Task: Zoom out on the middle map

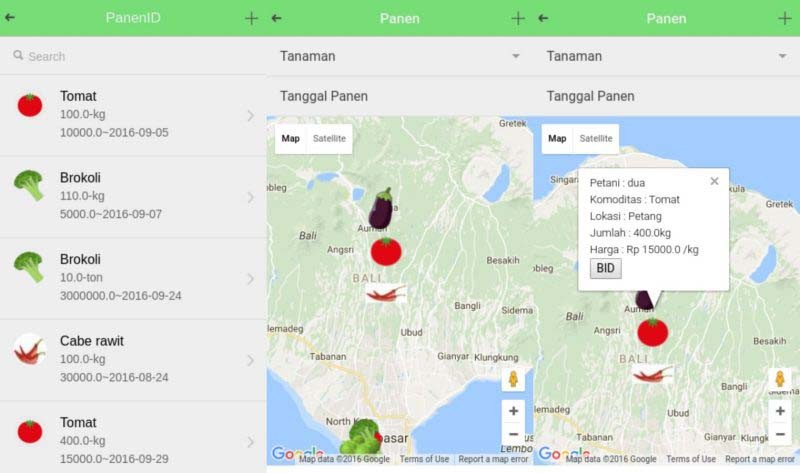Action: point(513,435)
